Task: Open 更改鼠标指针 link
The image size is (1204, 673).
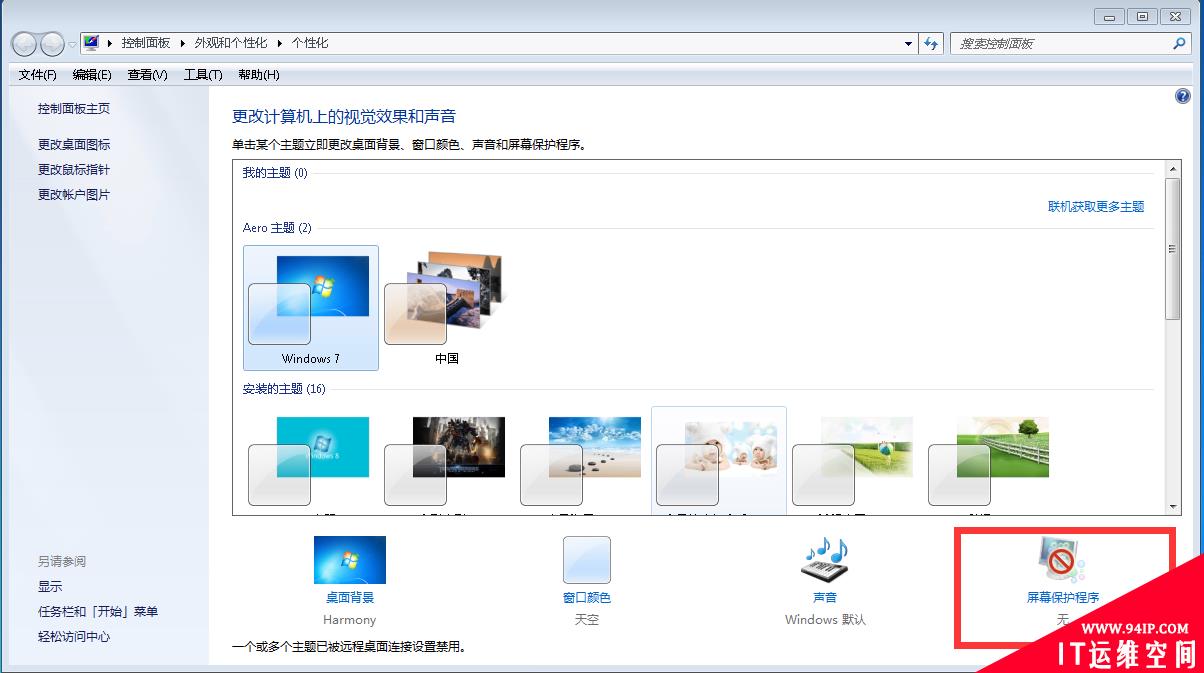Action: (74, 169)
